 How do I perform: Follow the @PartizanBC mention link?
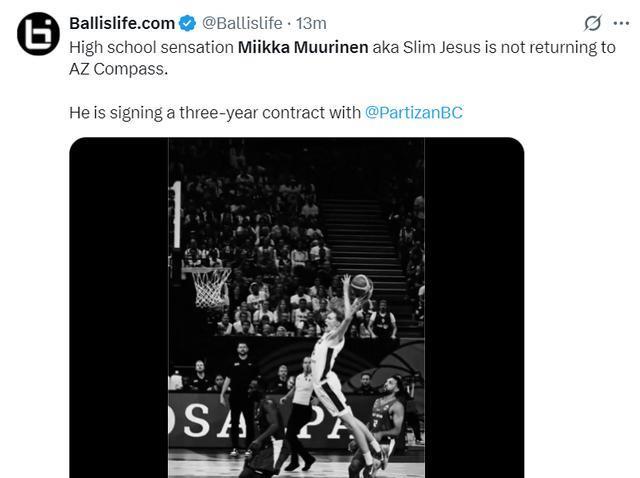click(413, 112)
